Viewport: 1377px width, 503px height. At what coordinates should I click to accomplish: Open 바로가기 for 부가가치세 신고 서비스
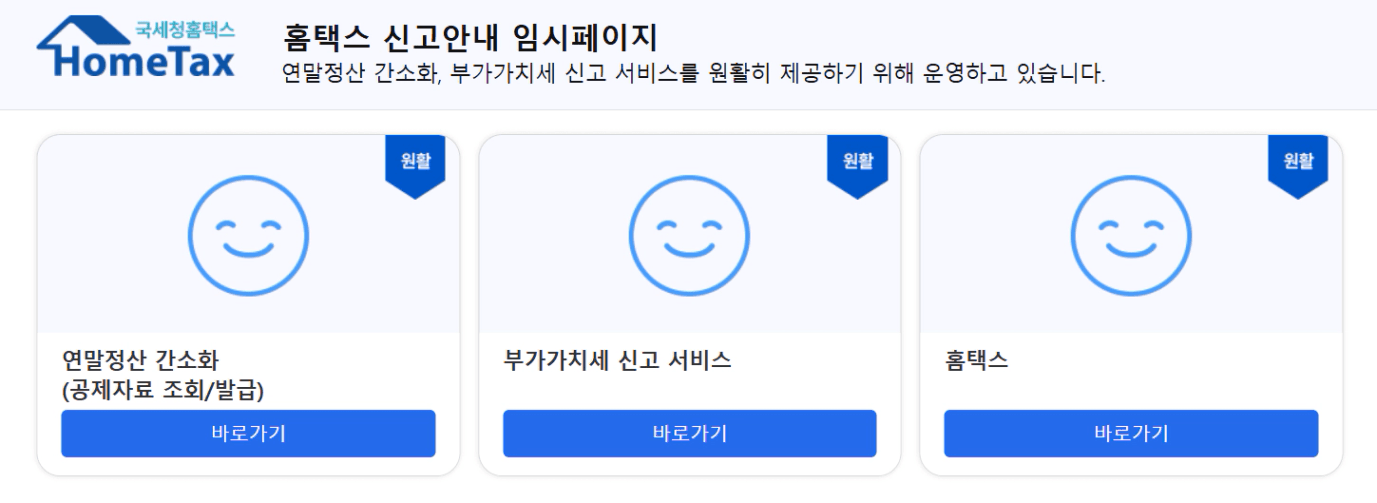[x=690, y=433]
